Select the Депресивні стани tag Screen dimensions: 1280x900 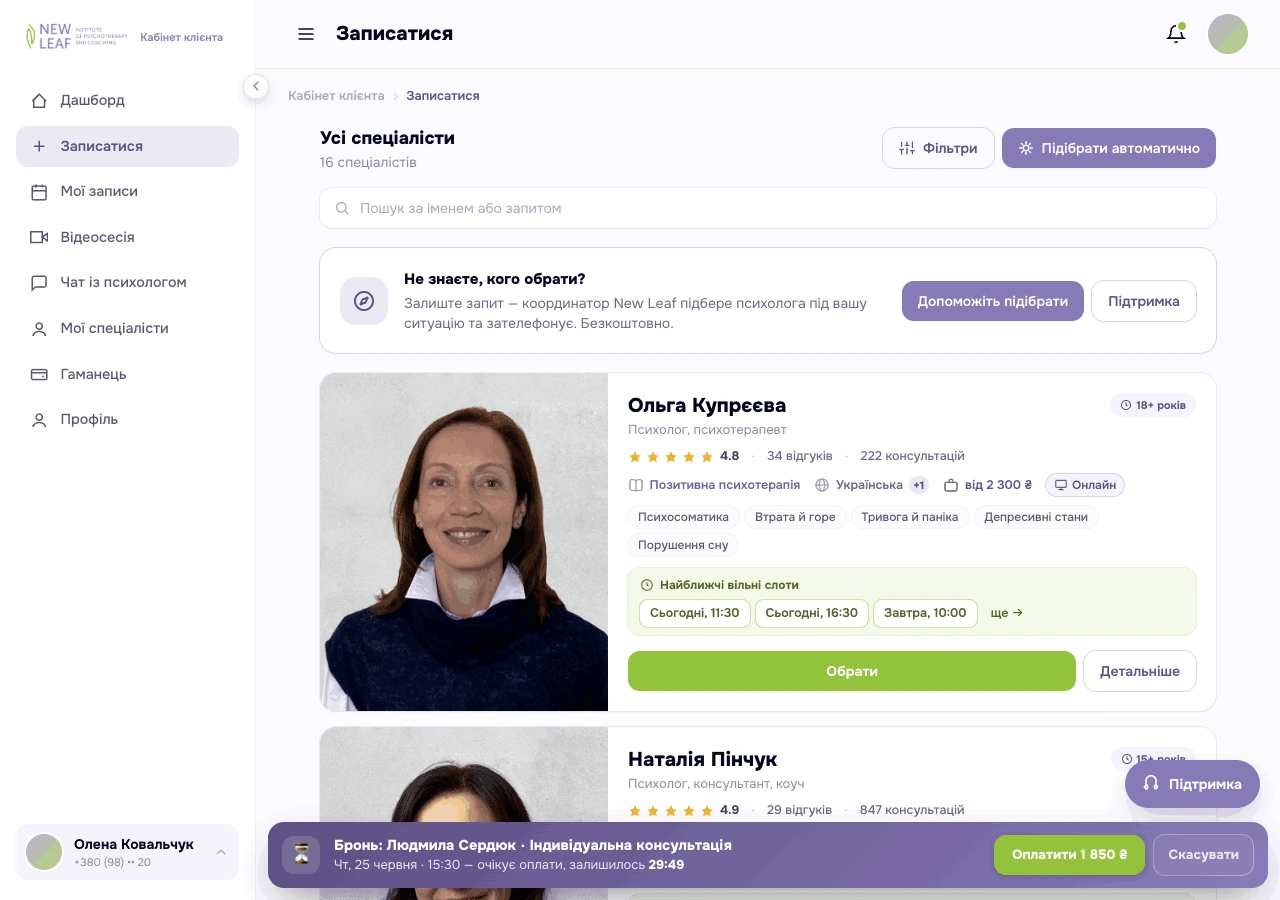1036,517
